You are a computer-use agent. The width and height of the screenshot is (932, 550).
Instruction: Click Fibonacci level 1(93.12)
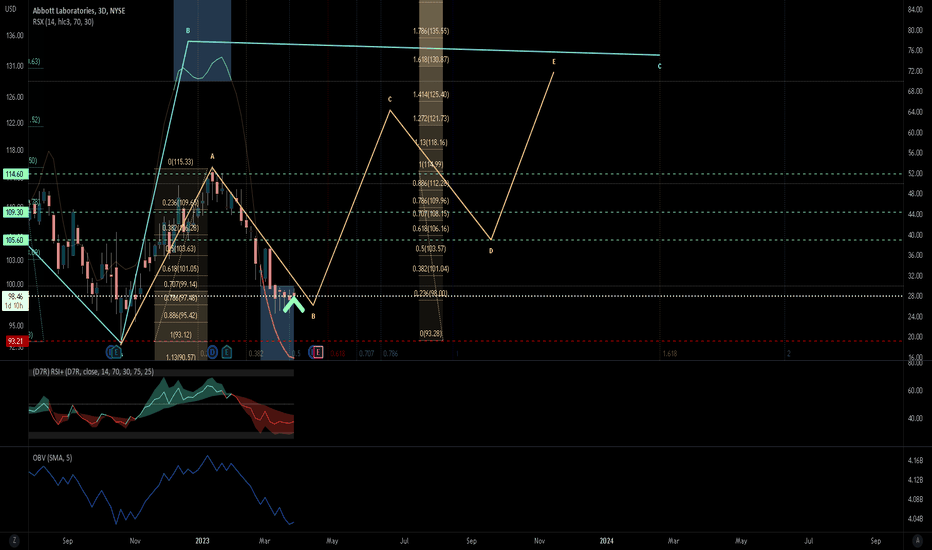pos(181,335)
